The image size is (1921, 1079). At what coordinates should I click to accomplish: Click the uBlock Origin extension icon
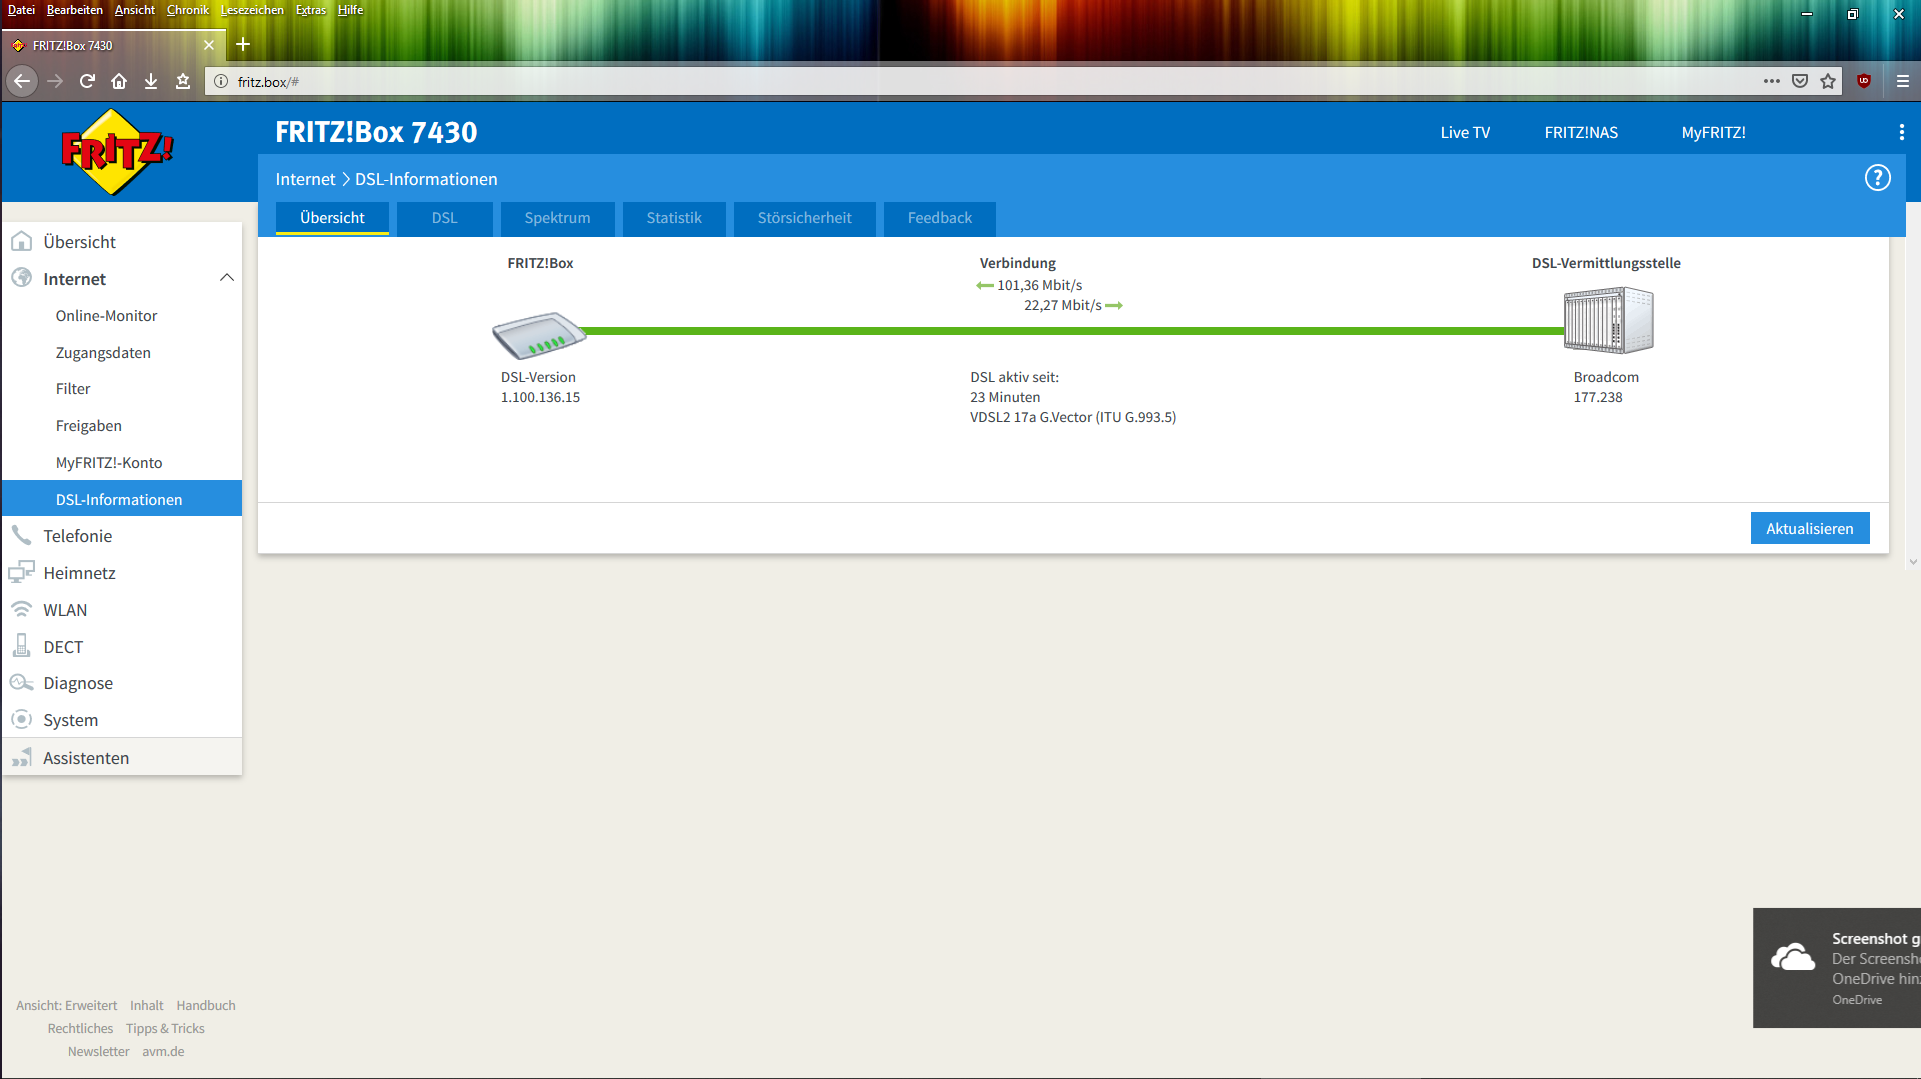pyautogui.click(x=1864, y=81)
